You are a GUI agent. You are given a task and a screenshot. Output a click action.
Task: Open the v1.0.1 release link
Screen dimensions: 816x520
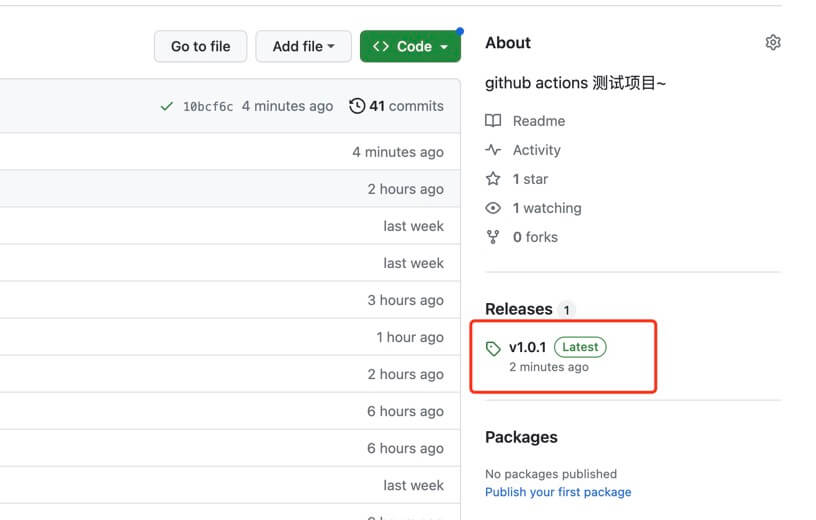pos(527,347)
